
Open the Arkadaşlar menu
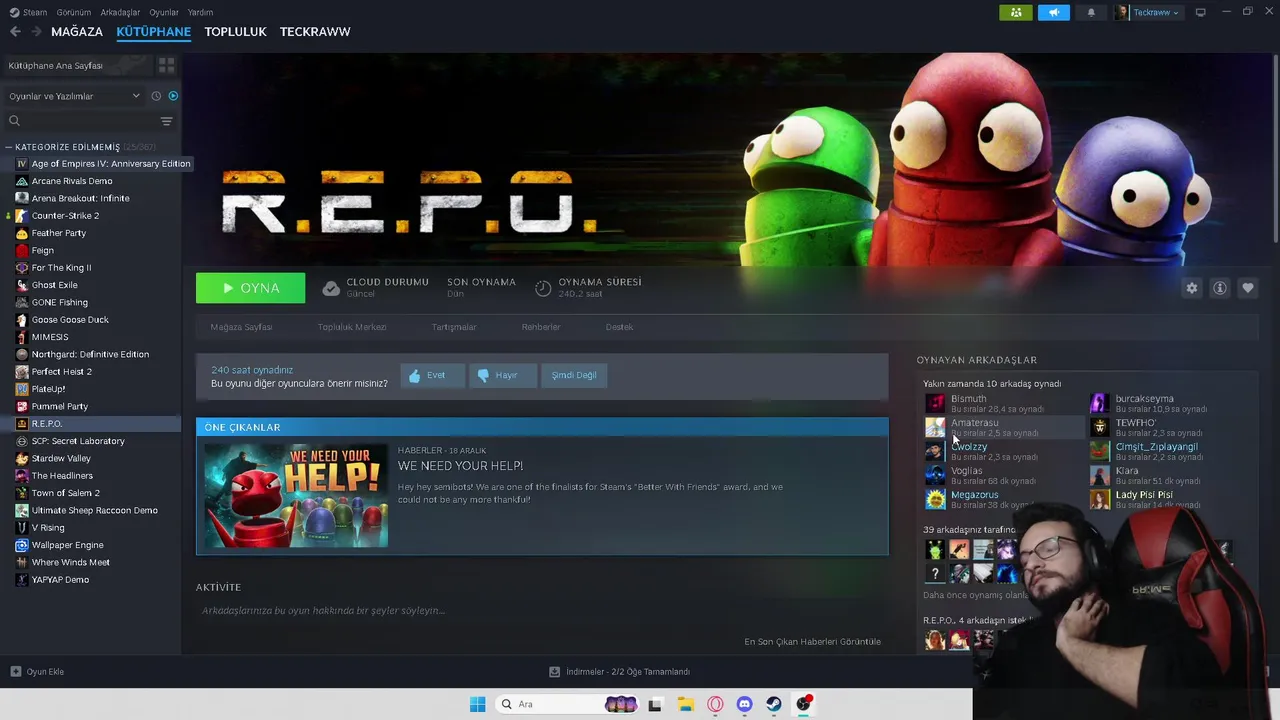click(x=120, y=12)
